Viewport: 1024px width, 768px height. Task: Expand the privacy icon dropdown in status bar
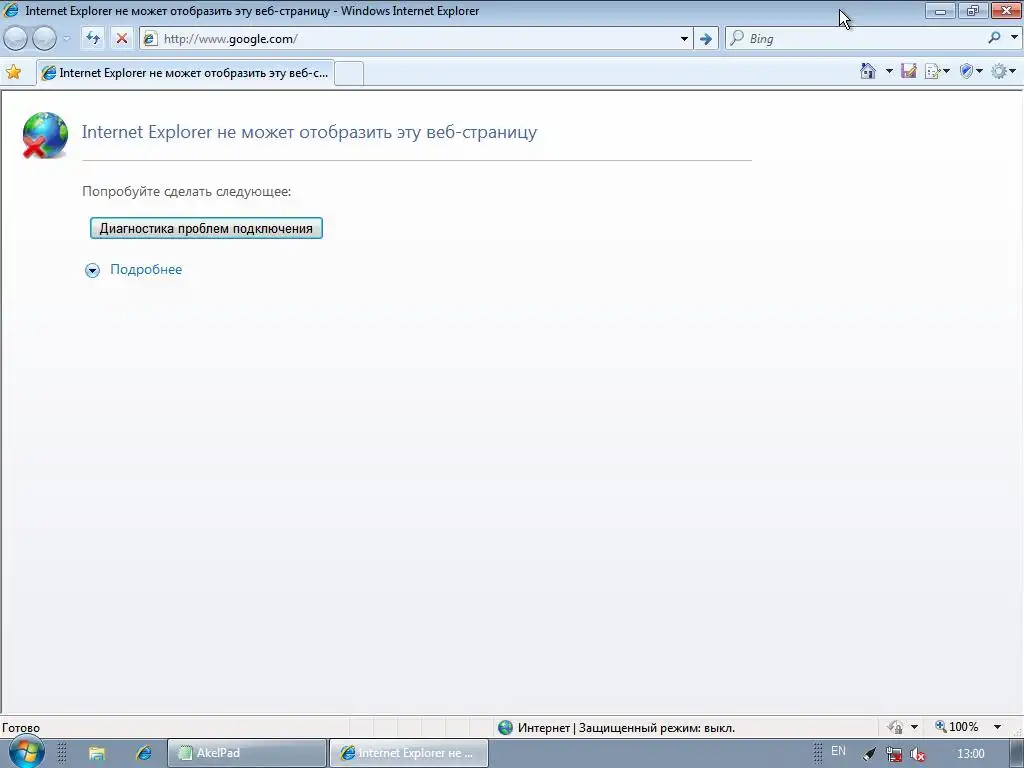point(914,727)
